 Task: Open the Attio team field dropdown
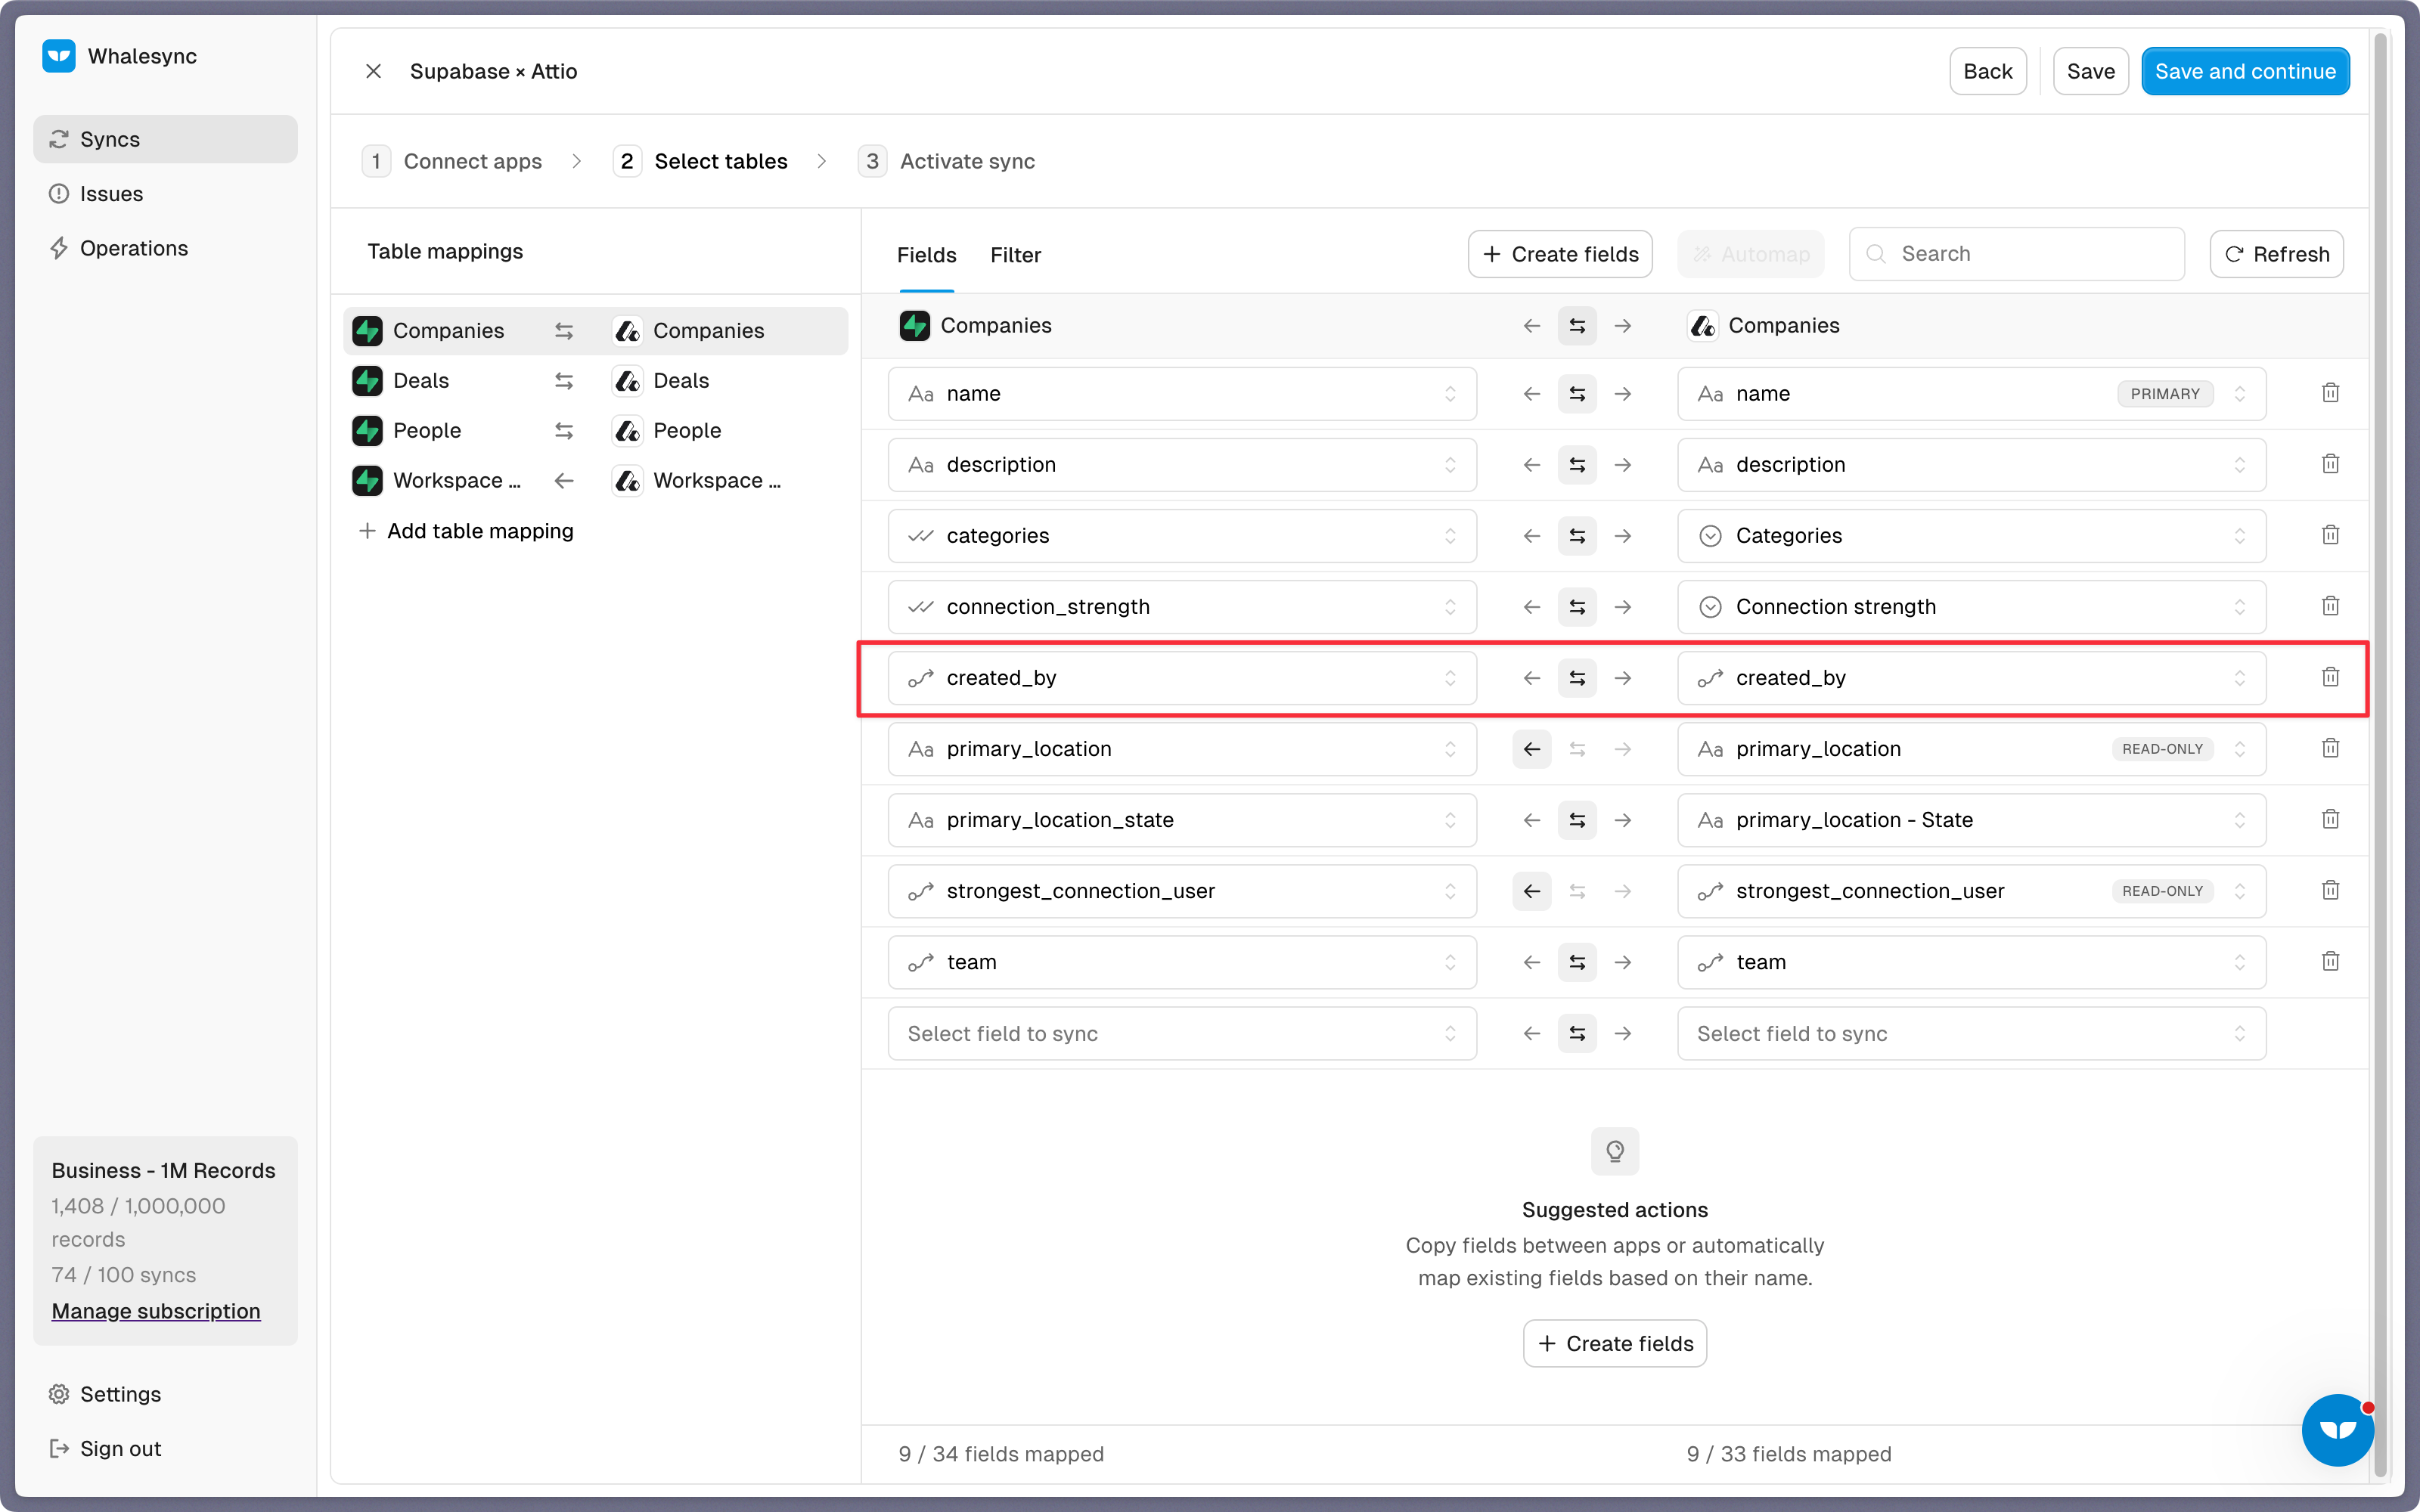click(1971, 962)
